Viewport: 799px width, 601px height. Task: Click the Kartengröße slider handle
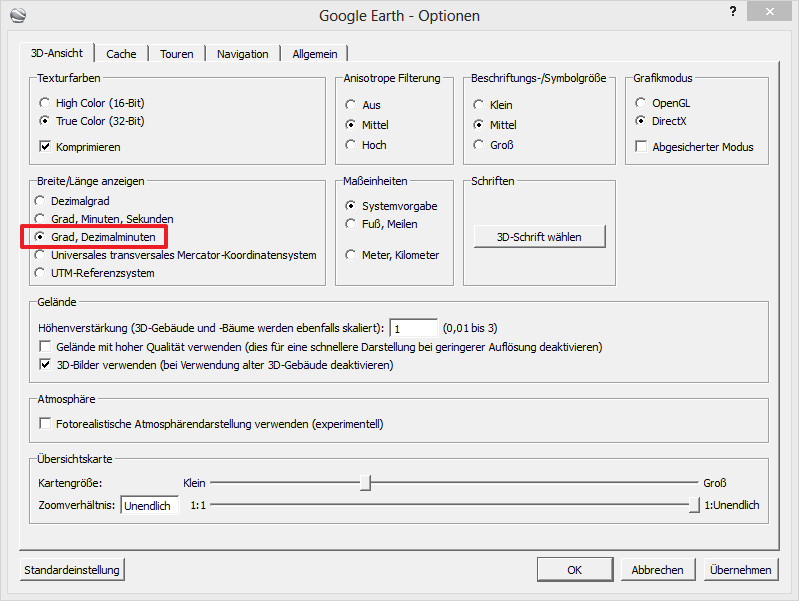pyautogui.click(x=365, y=483)
